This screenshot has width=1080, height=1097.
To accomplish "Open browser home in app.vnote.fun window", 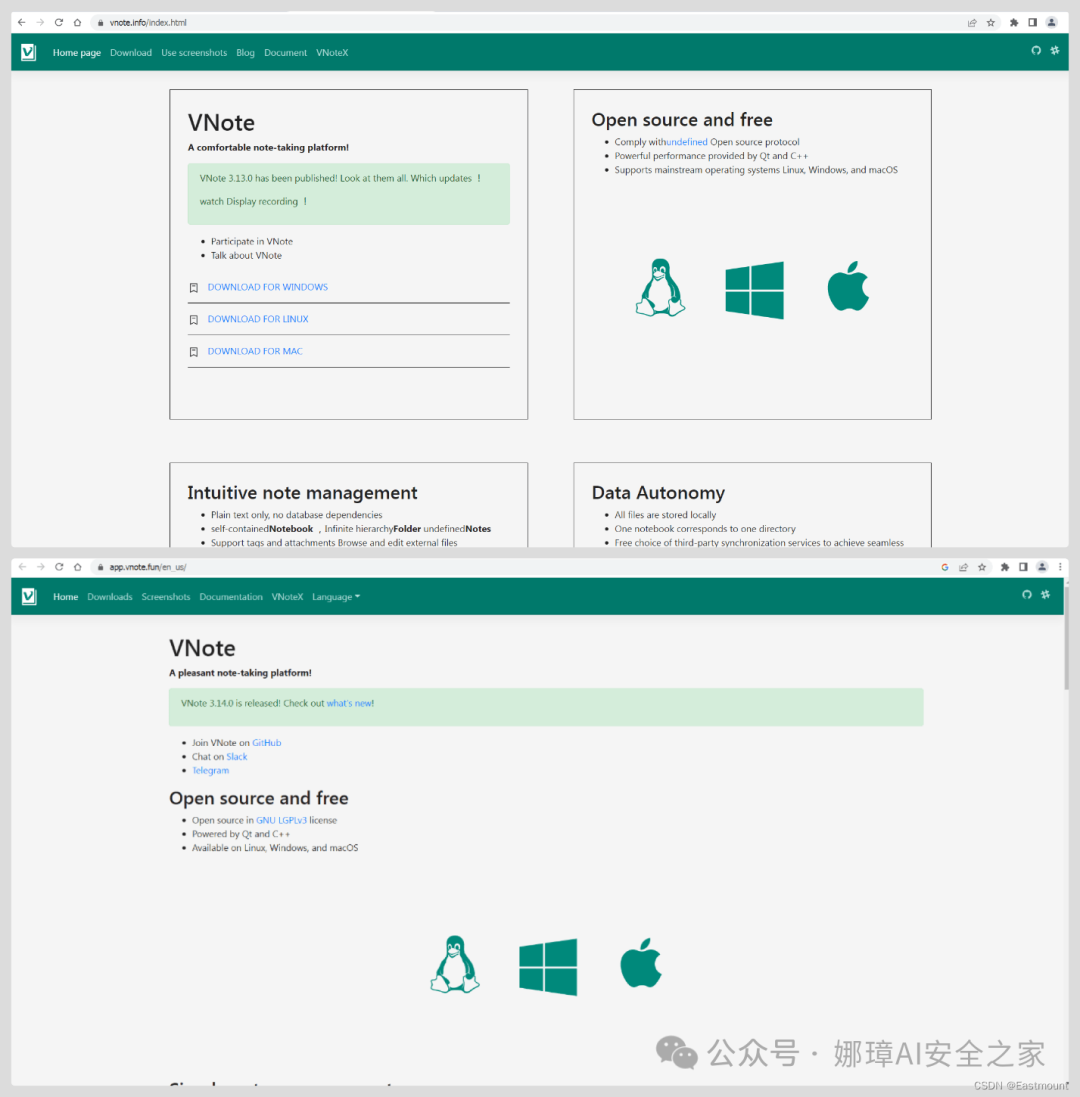I will (77, 567).
